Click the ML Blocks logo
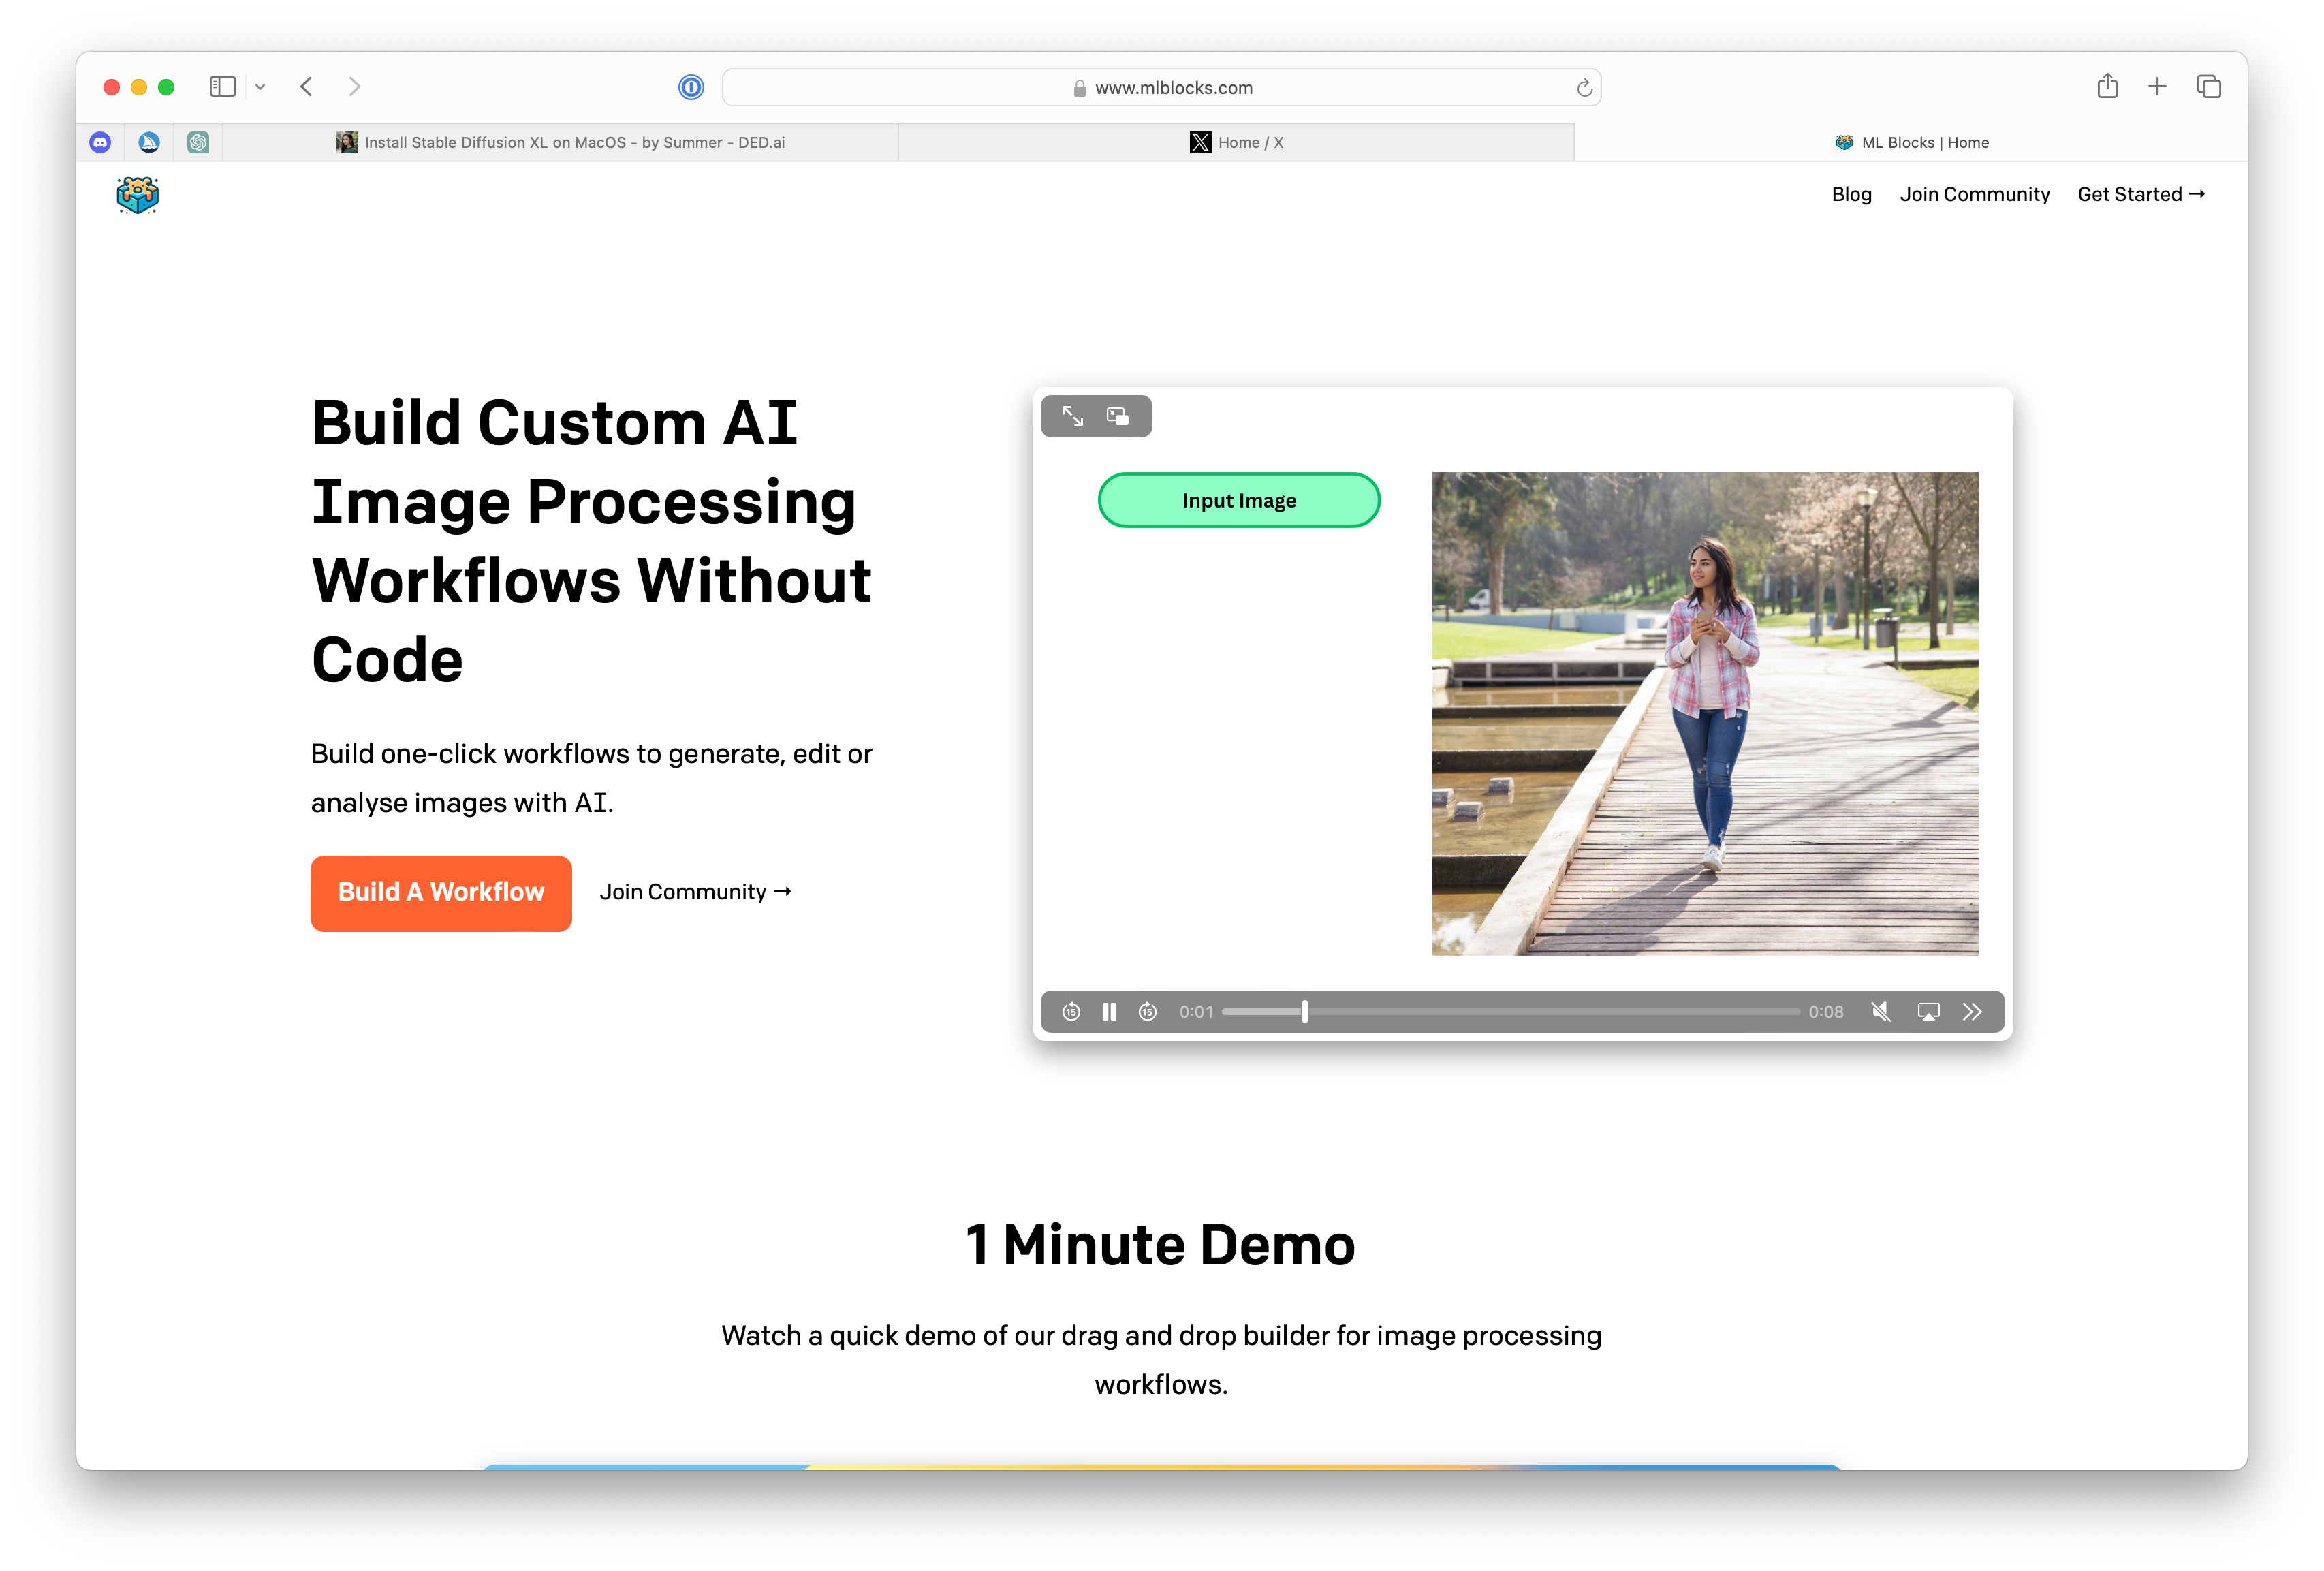 [137, 194]
